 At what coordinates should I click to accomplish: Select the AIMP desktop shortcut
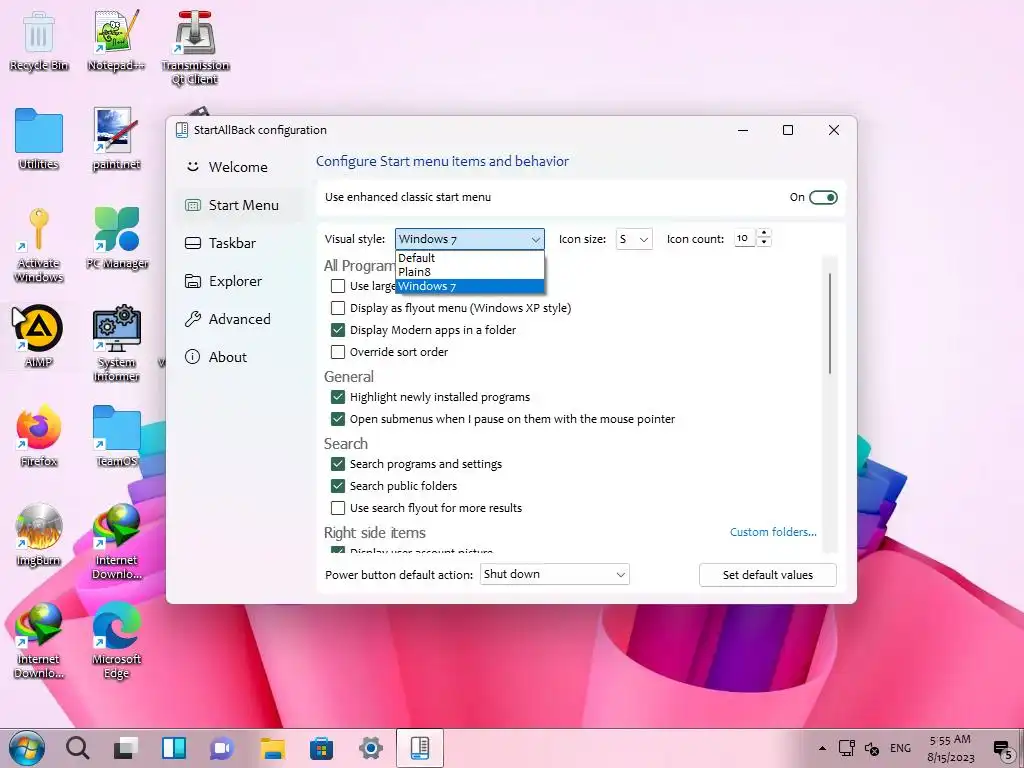point(39,337)
